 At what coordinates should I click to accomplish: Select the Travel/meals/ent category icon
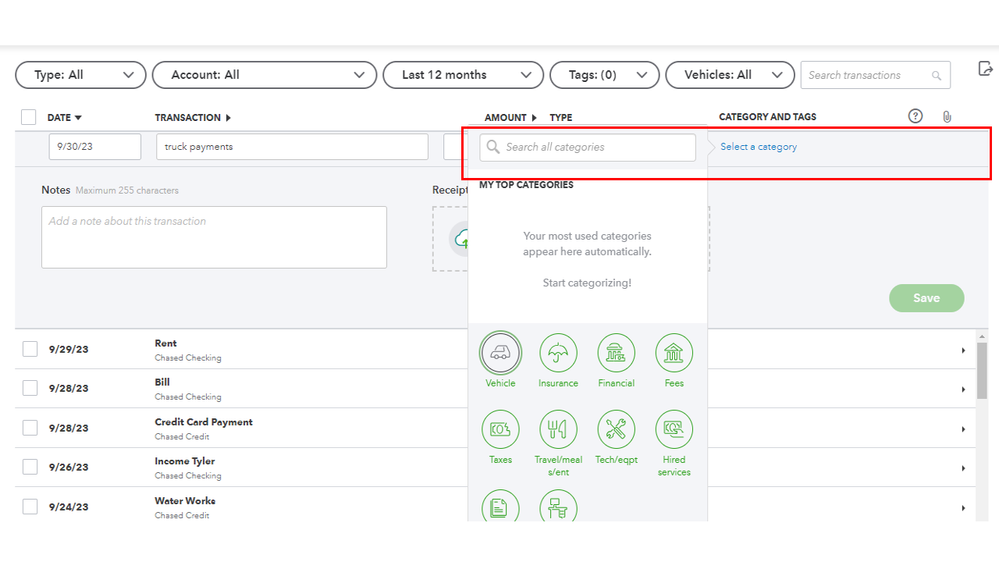coord(558,430)
